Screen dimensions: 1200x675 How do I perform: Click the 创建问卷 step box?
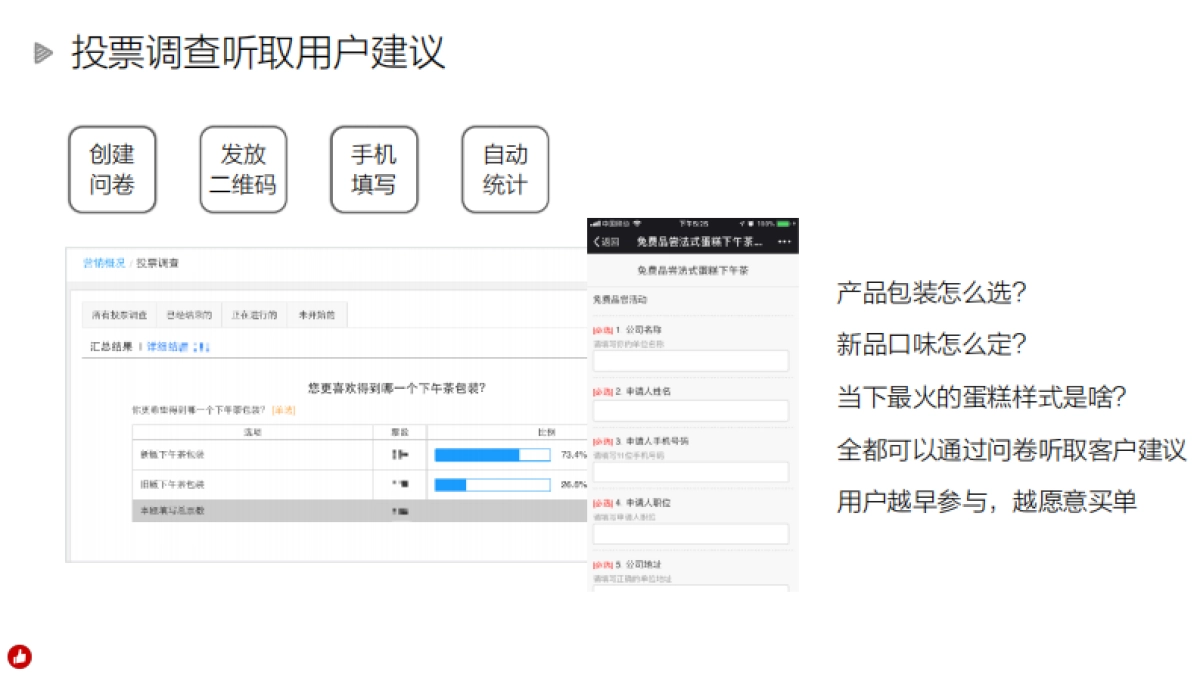(x=112, y=168)
